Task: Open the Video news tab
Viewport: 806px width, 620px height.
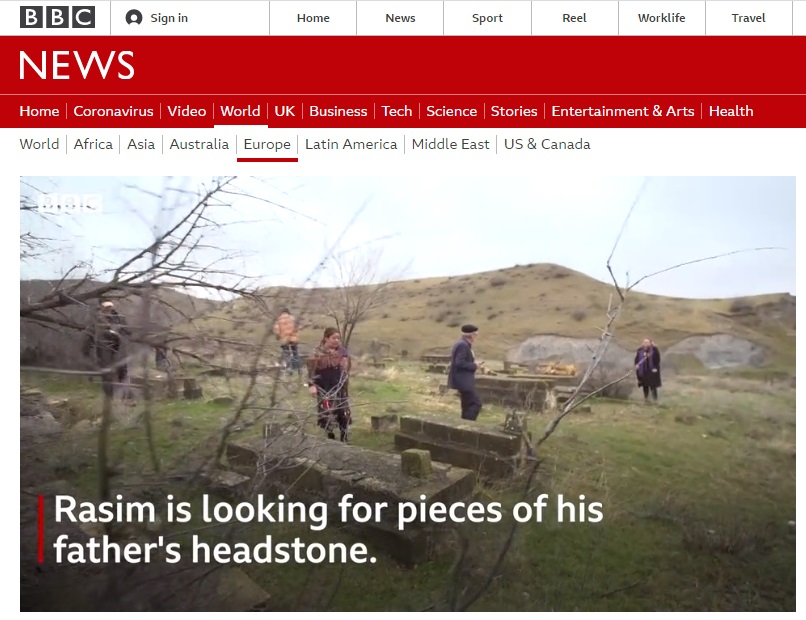Action: pyautogui.click(x=187, y=111)
